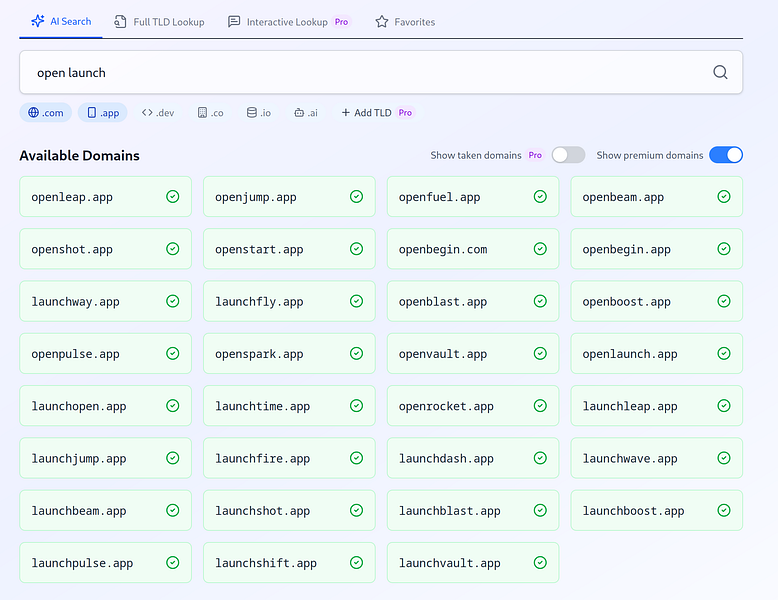Enable the .dev TLD filter
The image size is (778, 600).
(x=158, y=113)
